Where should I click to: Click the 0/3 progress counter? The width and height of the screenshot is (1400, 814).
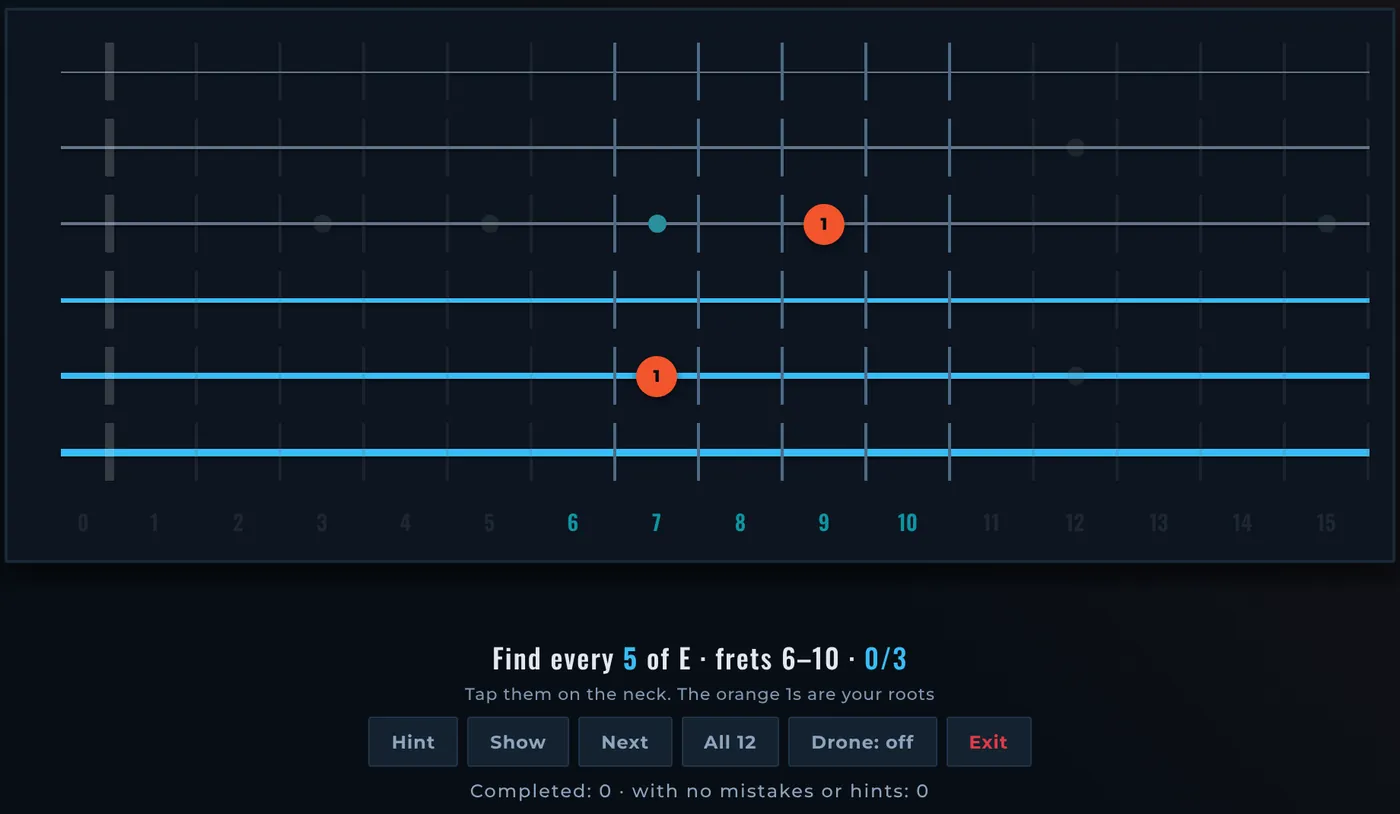(886, 659)
